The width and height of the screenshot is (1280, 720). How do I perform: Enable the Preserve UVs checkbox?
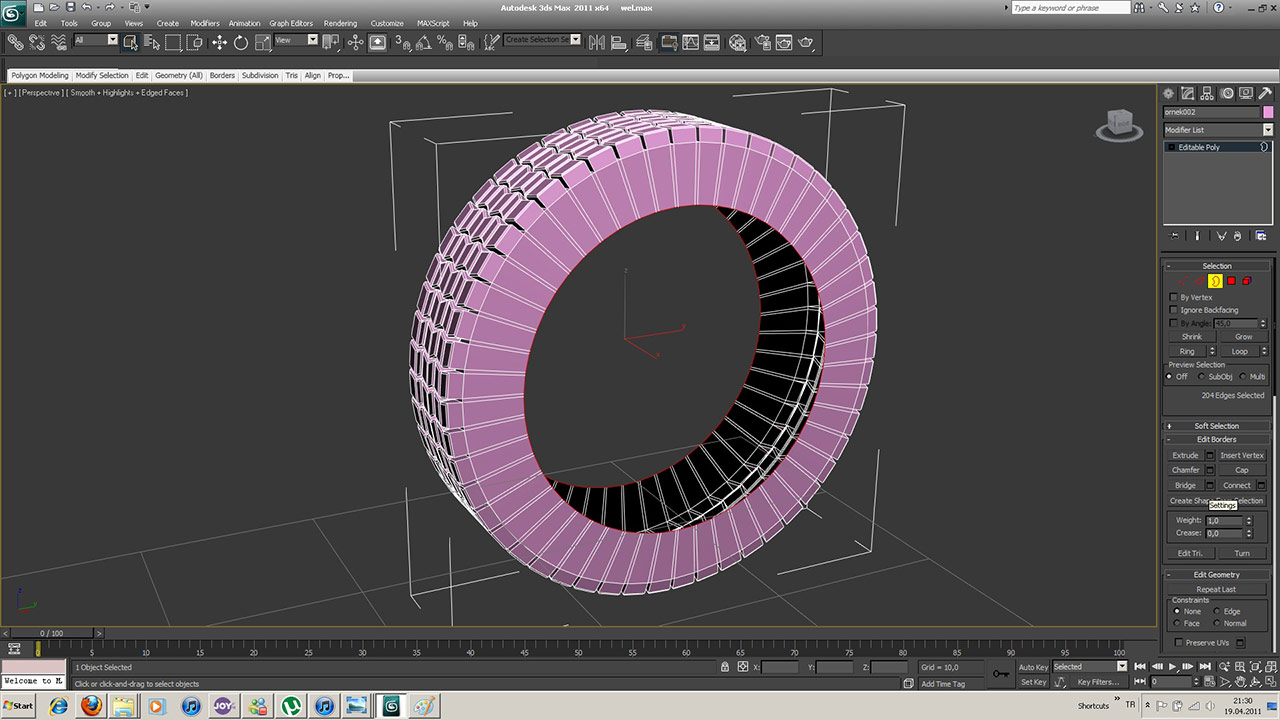[x=1179, y=643]
